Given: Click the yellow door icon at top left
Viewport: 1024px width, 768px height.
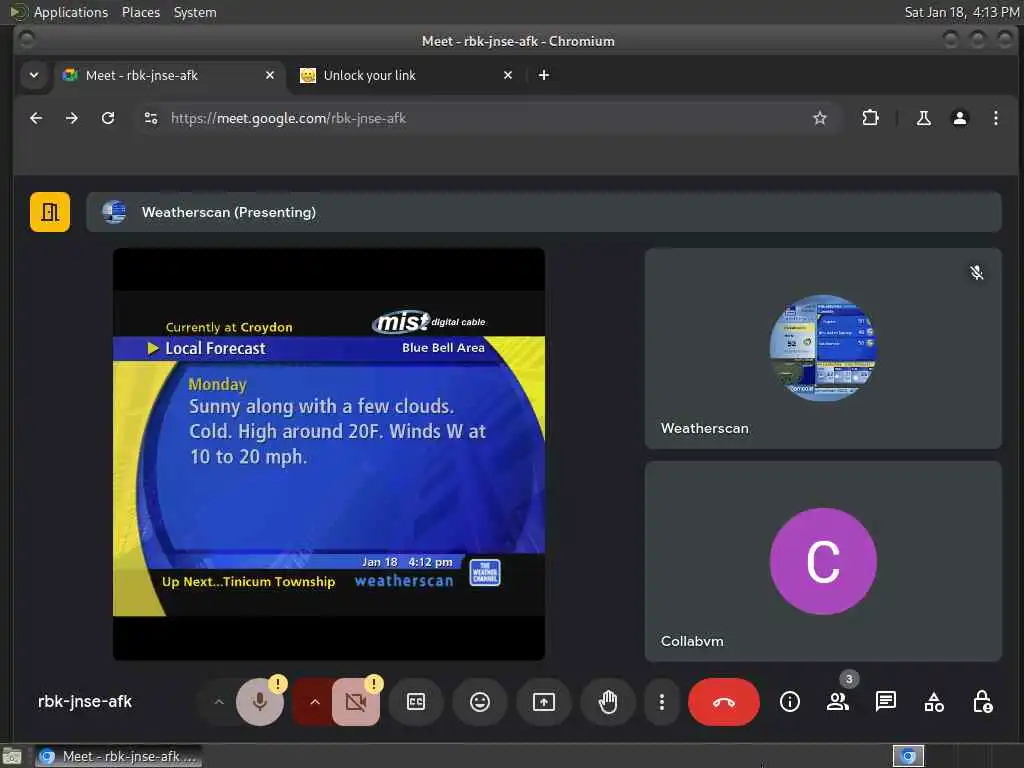Looking at the screenshot, I should coord(50,212).
